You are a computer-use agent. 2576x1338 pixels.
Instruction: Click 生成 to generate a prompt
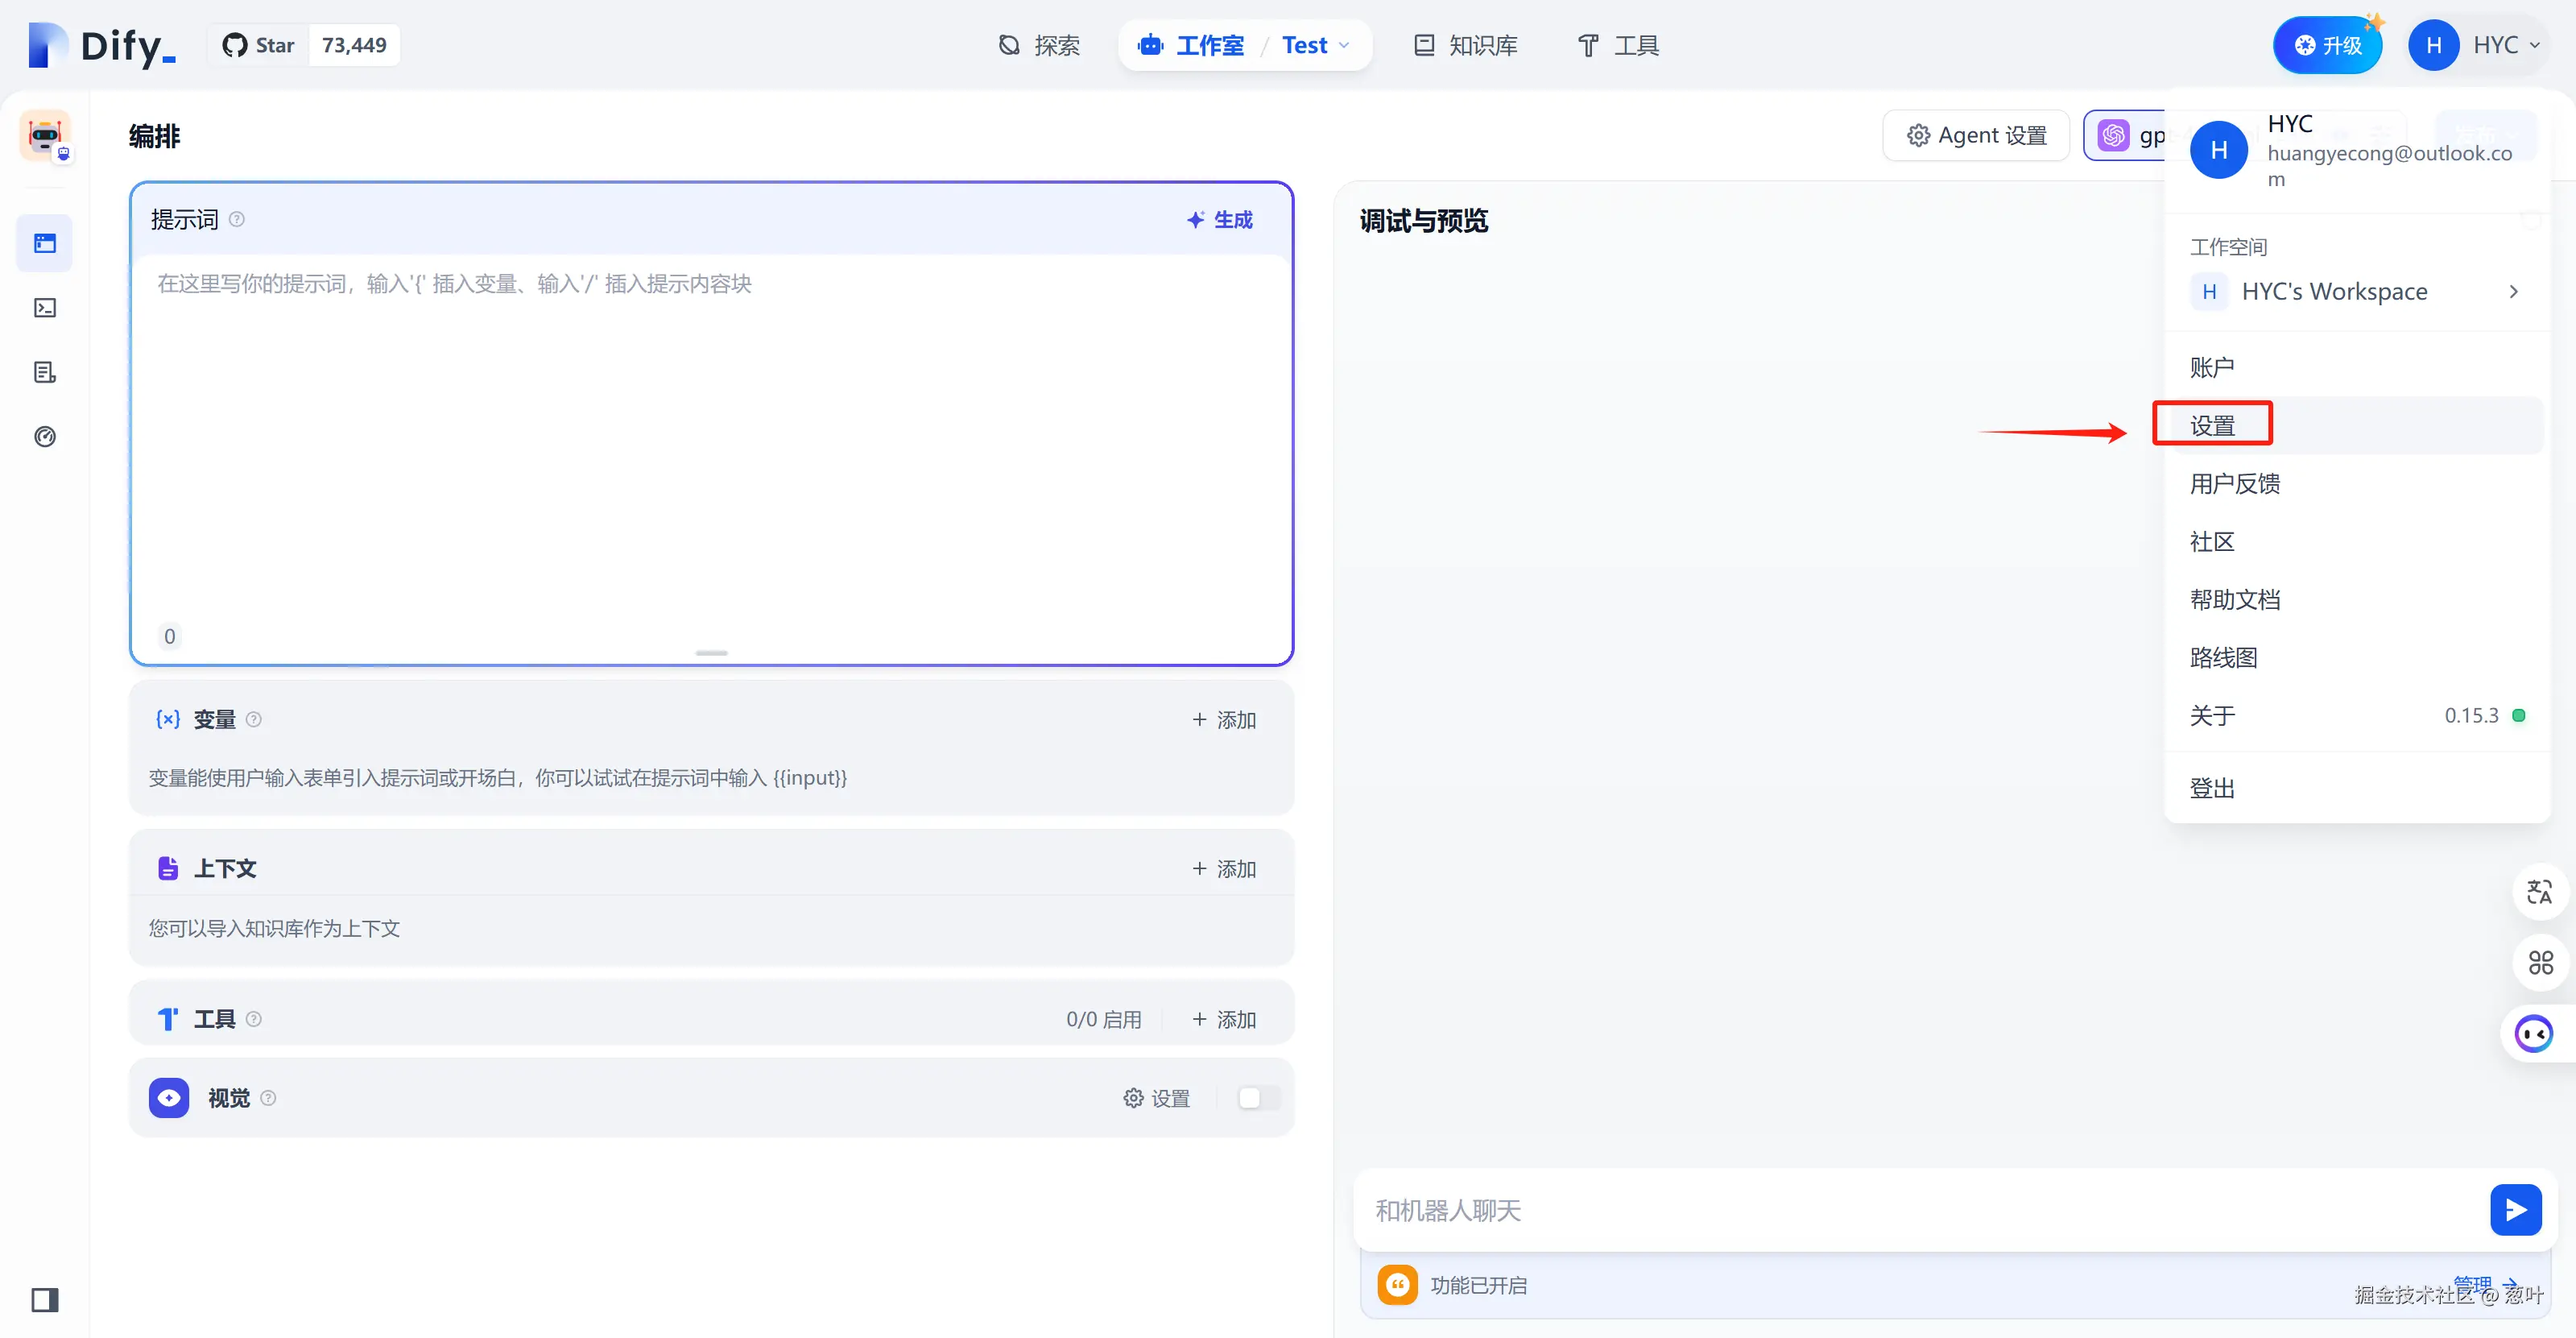coord(1219,219)
